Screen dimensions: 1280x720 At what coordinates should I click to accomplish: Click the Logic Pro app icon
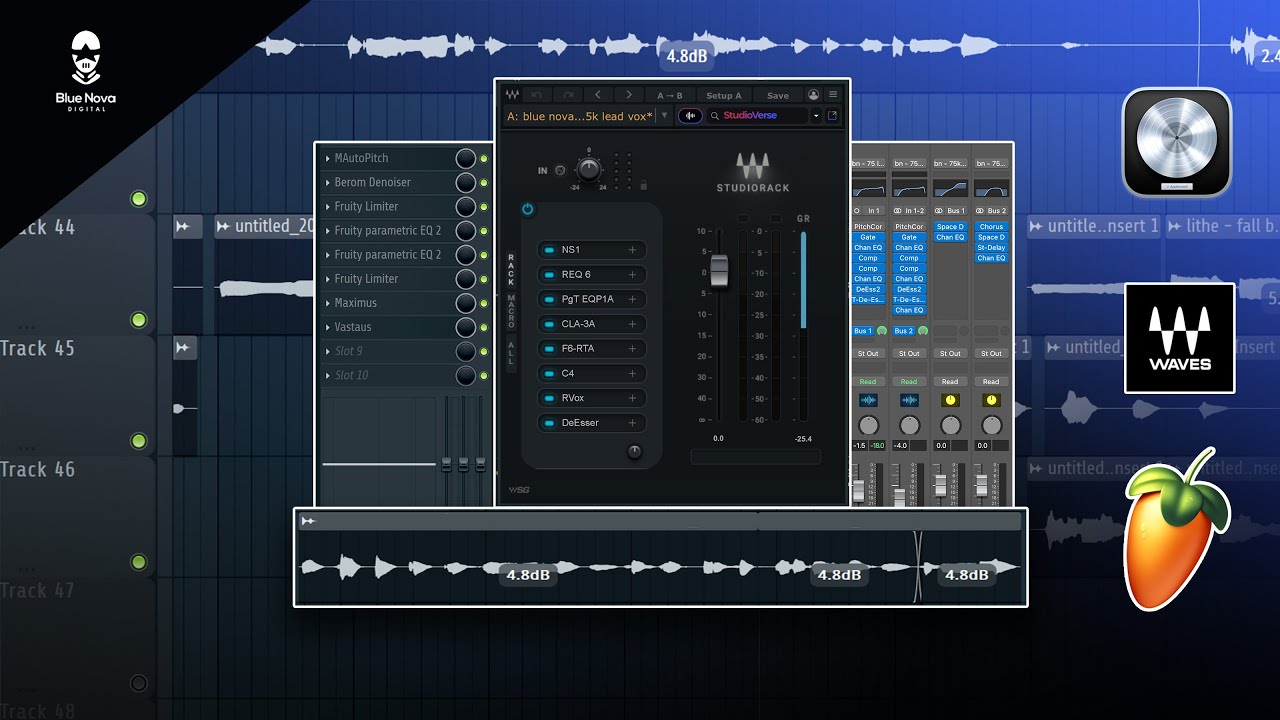[1177, 142]
